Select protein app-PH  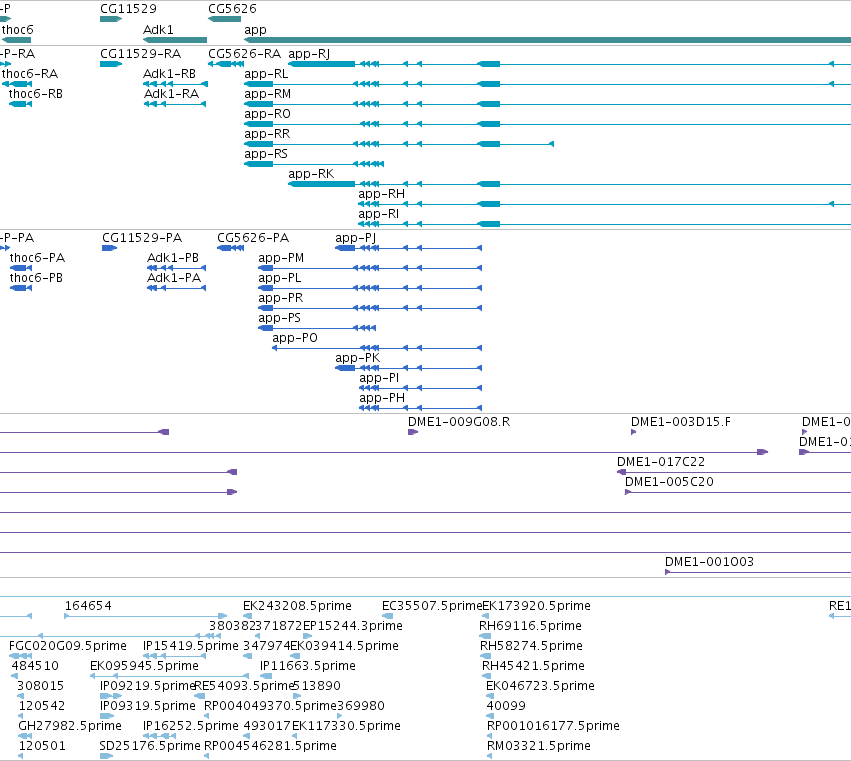click(382, 398)
